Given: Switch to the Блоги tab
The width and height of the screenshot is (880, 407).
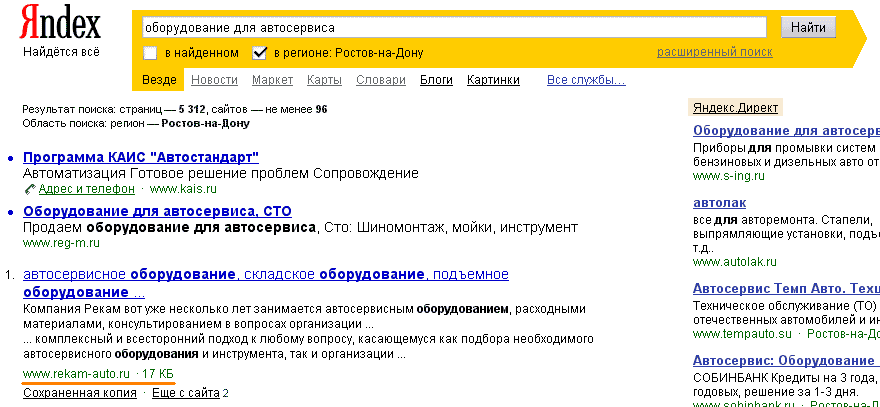Looking at the screenshot, I should coord(436,80).
